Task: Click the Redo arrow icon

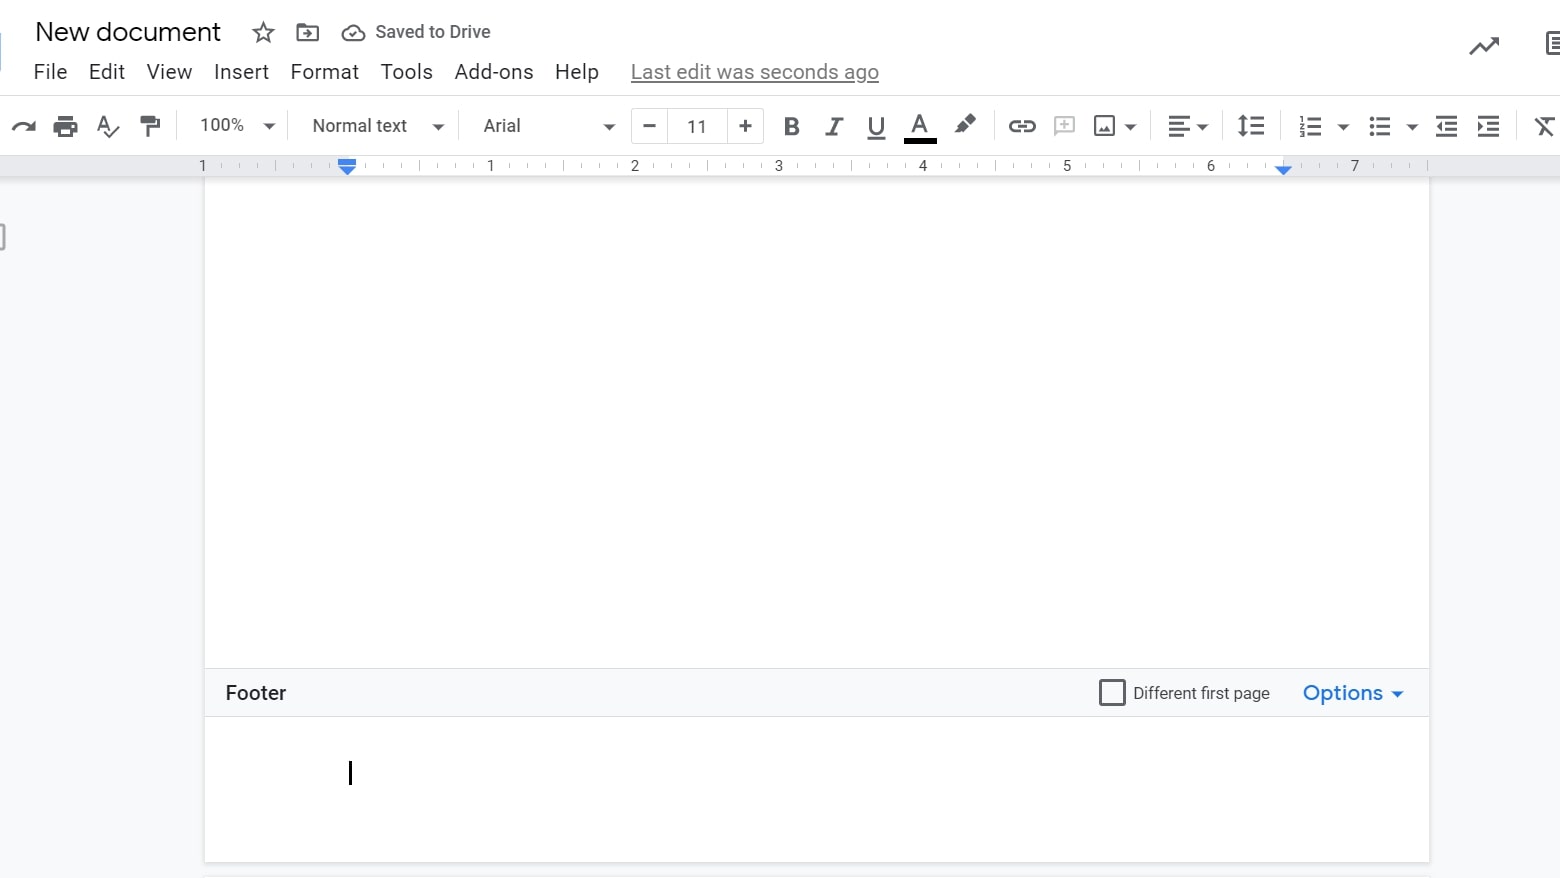Action: [x=23, y=126]
